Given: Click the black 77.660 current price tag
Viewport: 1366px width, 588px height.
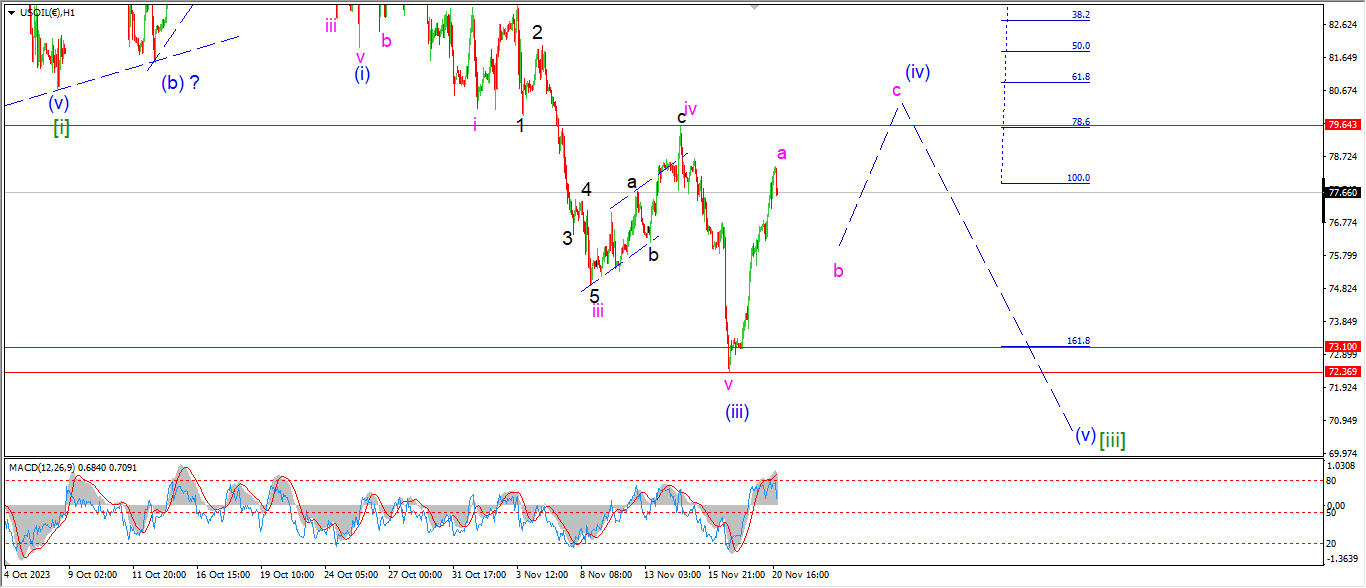Looking at the screenshot, I should [1341, 192].
